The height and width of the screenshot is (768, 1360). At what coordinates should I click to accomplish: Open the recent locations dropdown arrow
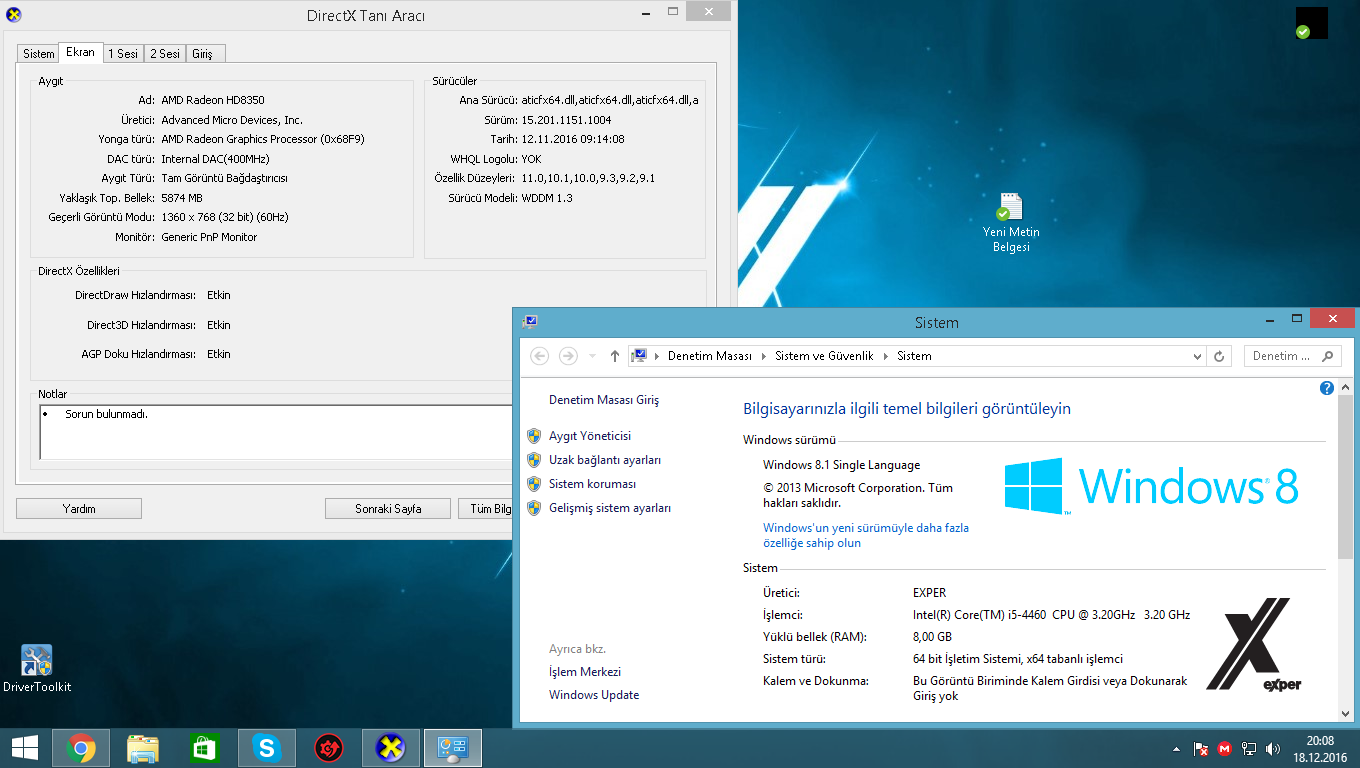point(593,356)
